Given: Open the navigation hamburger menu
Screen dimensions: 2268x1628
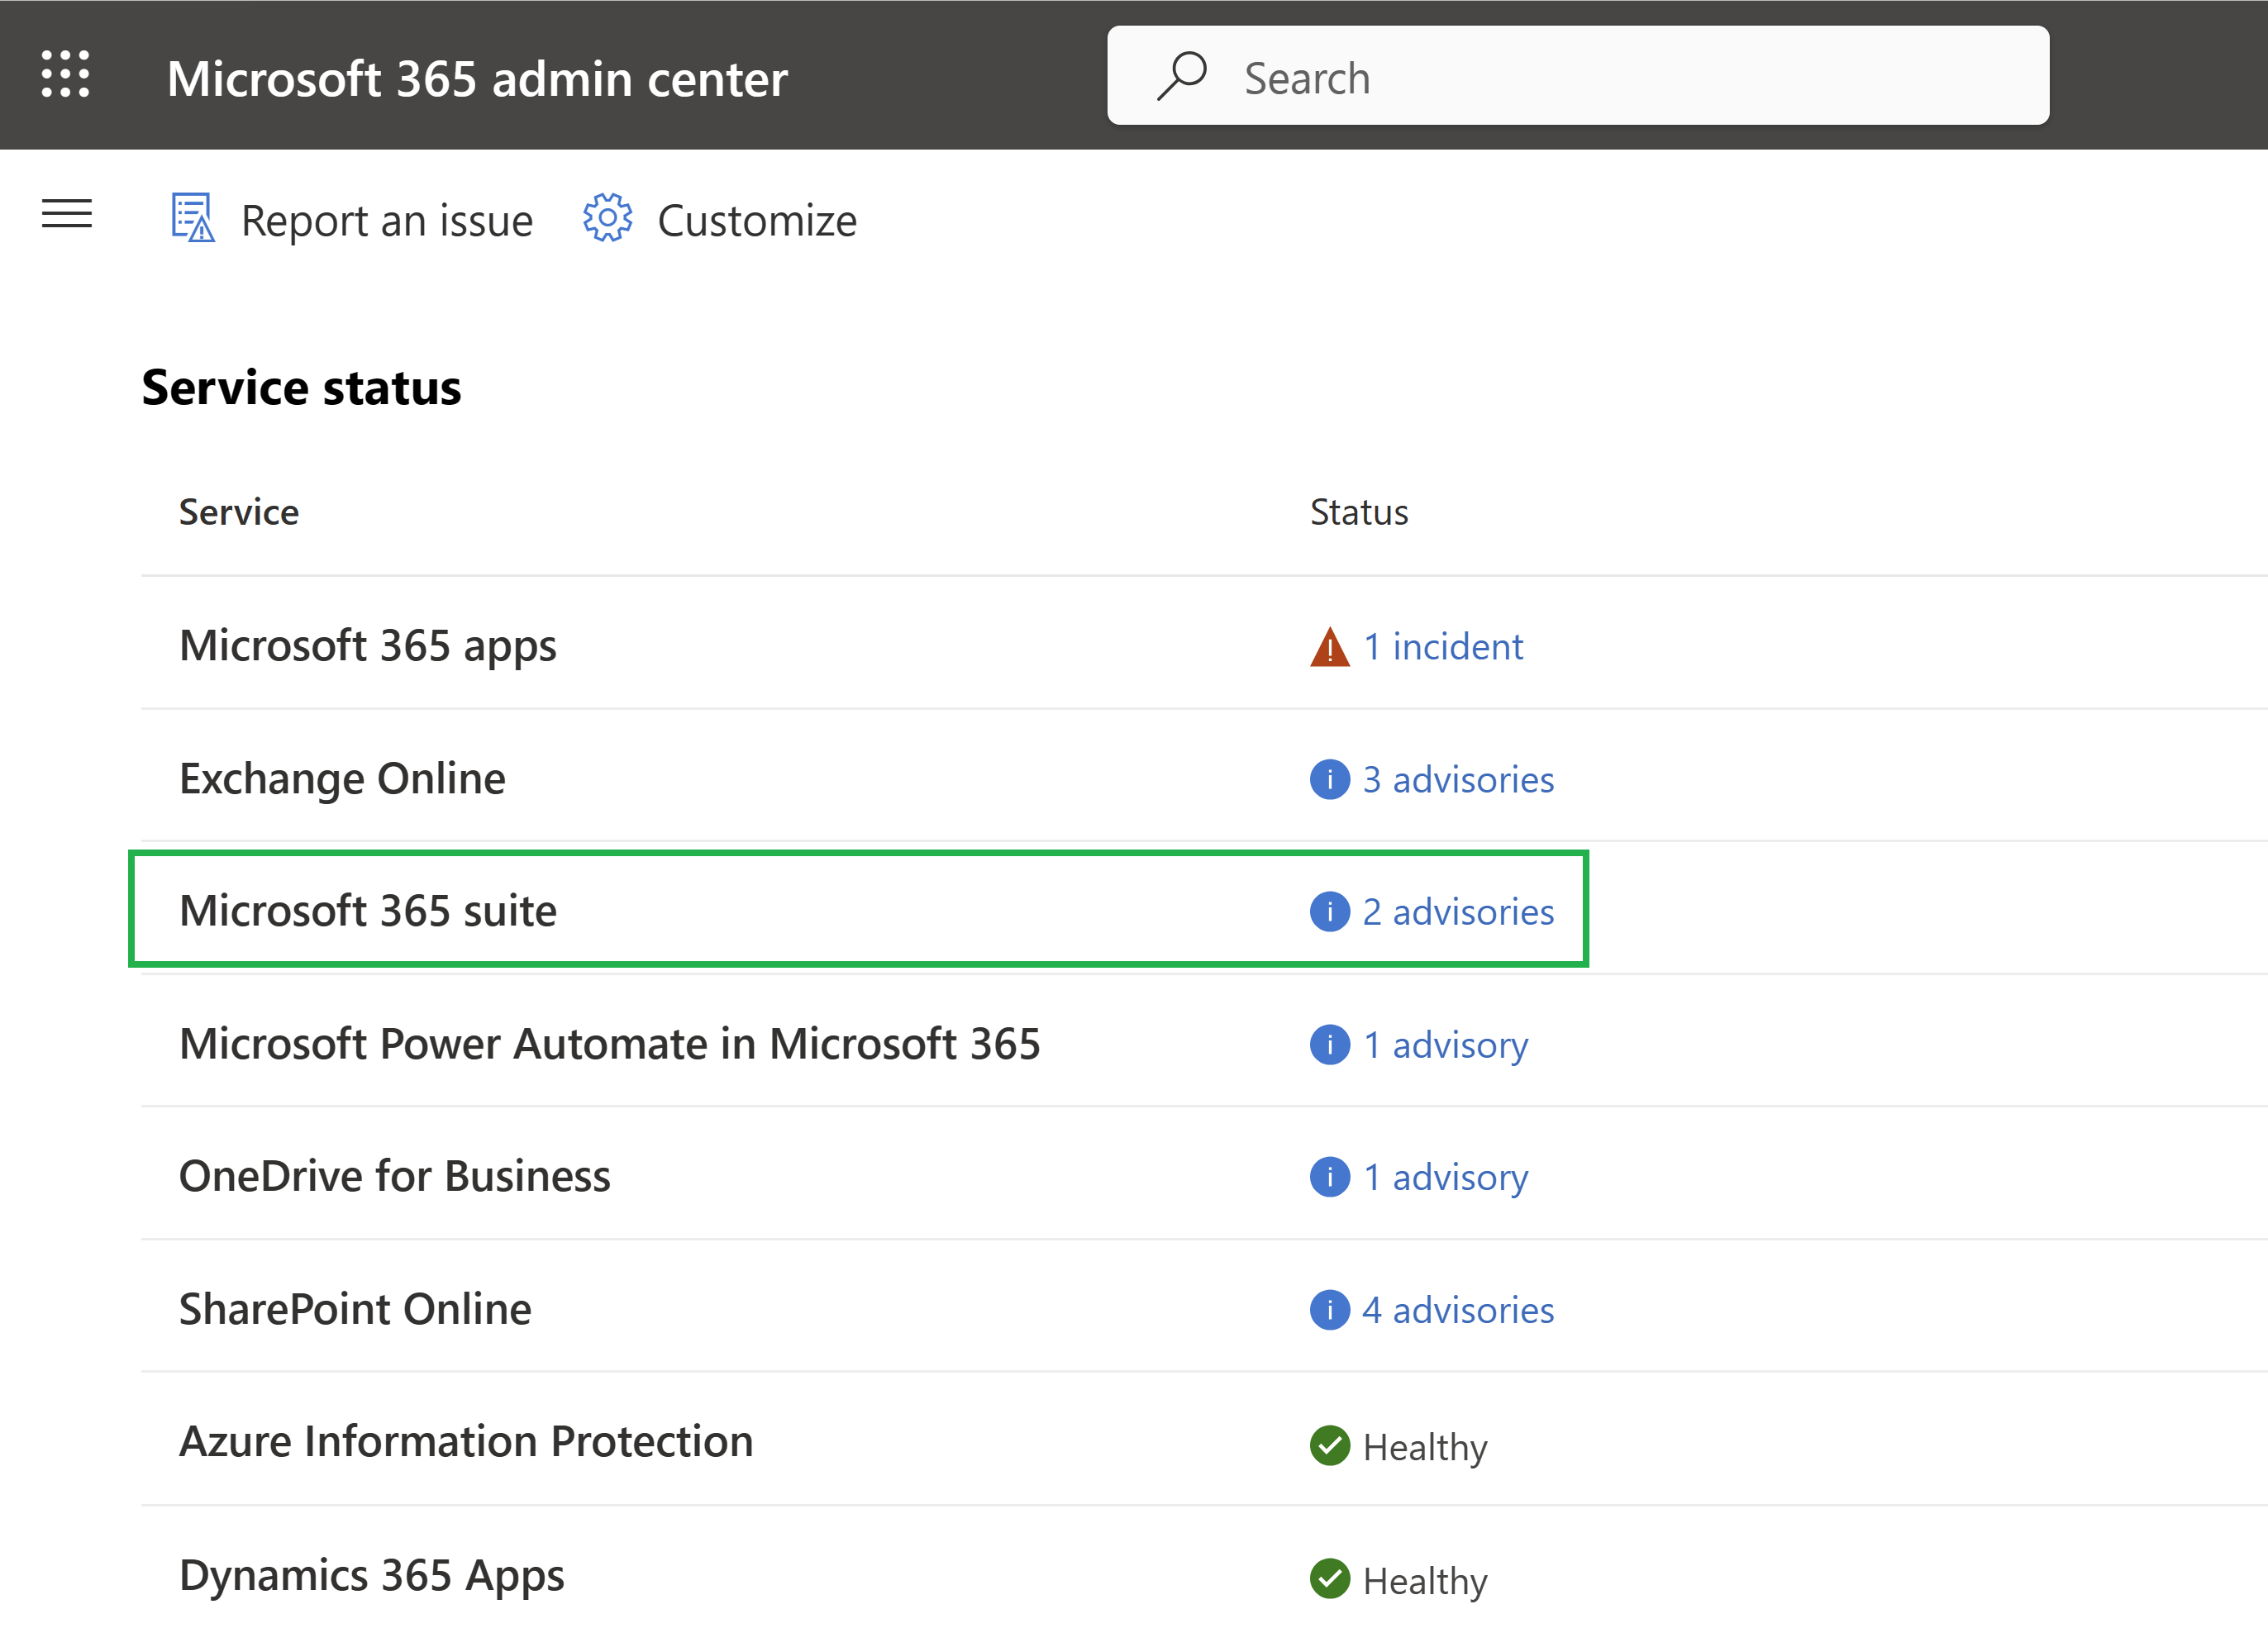Looking at the screenshot, I should [65, 213].
